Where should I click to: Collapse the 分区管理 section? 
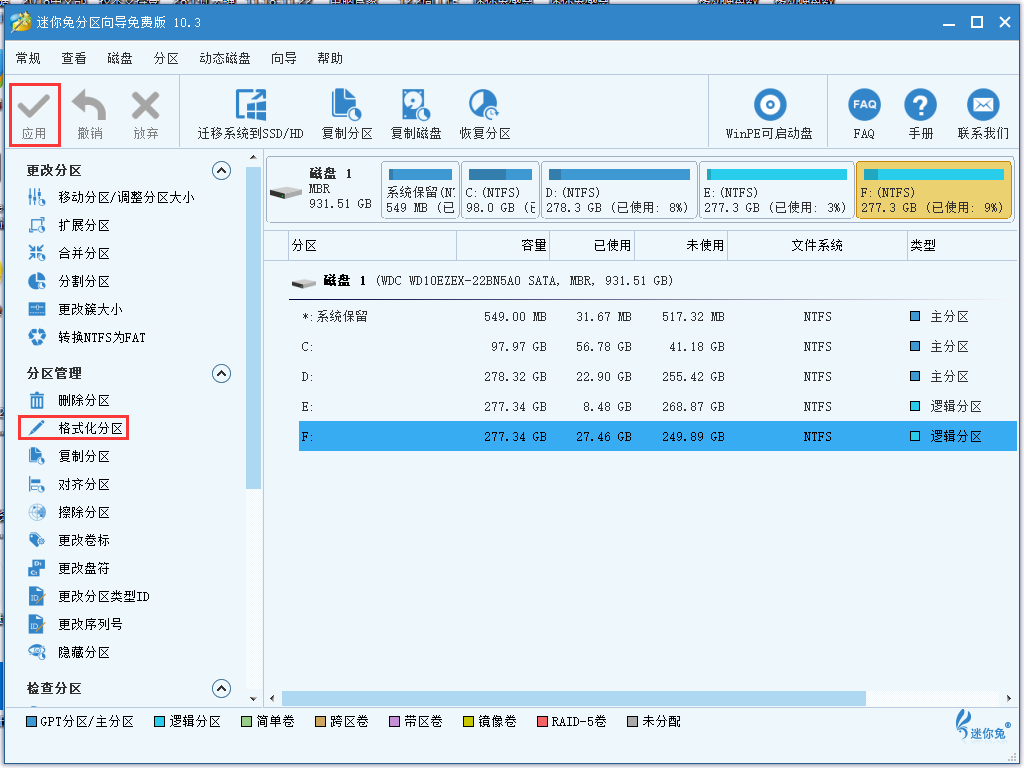[x=221, y=374]
